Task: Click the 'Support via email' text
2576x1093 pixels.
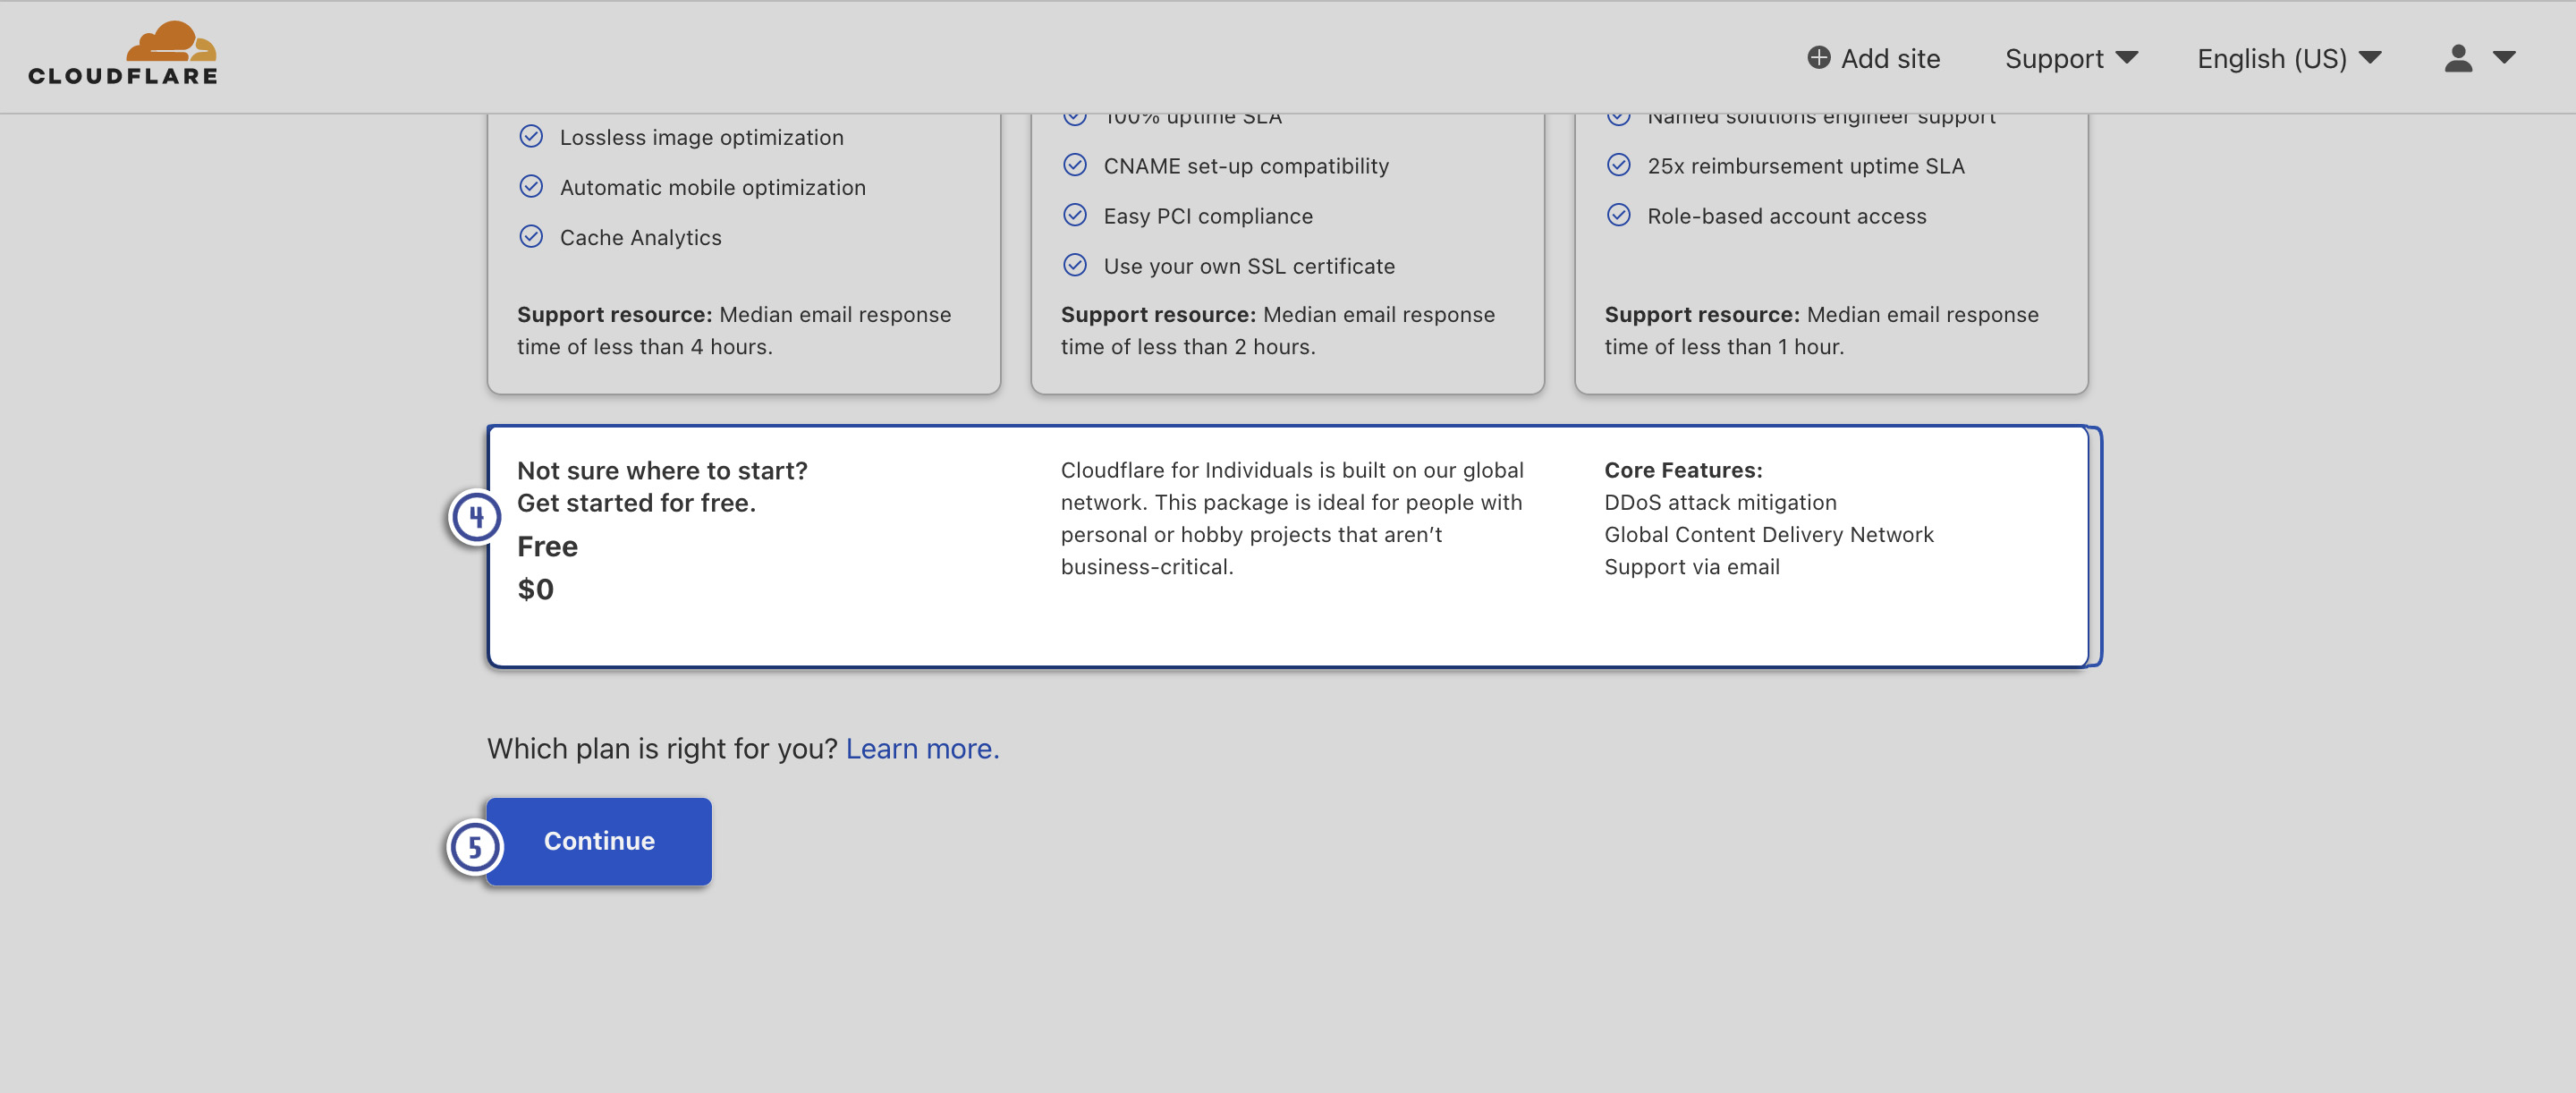Action: (x=1692, y=566)
